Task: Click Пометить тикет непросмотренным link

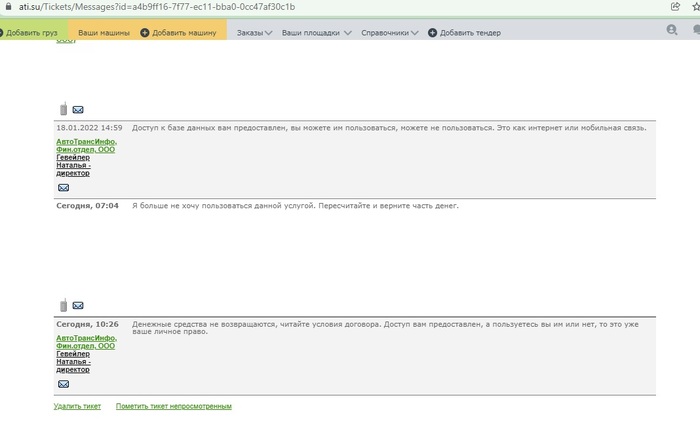Action: click(173, 406)
